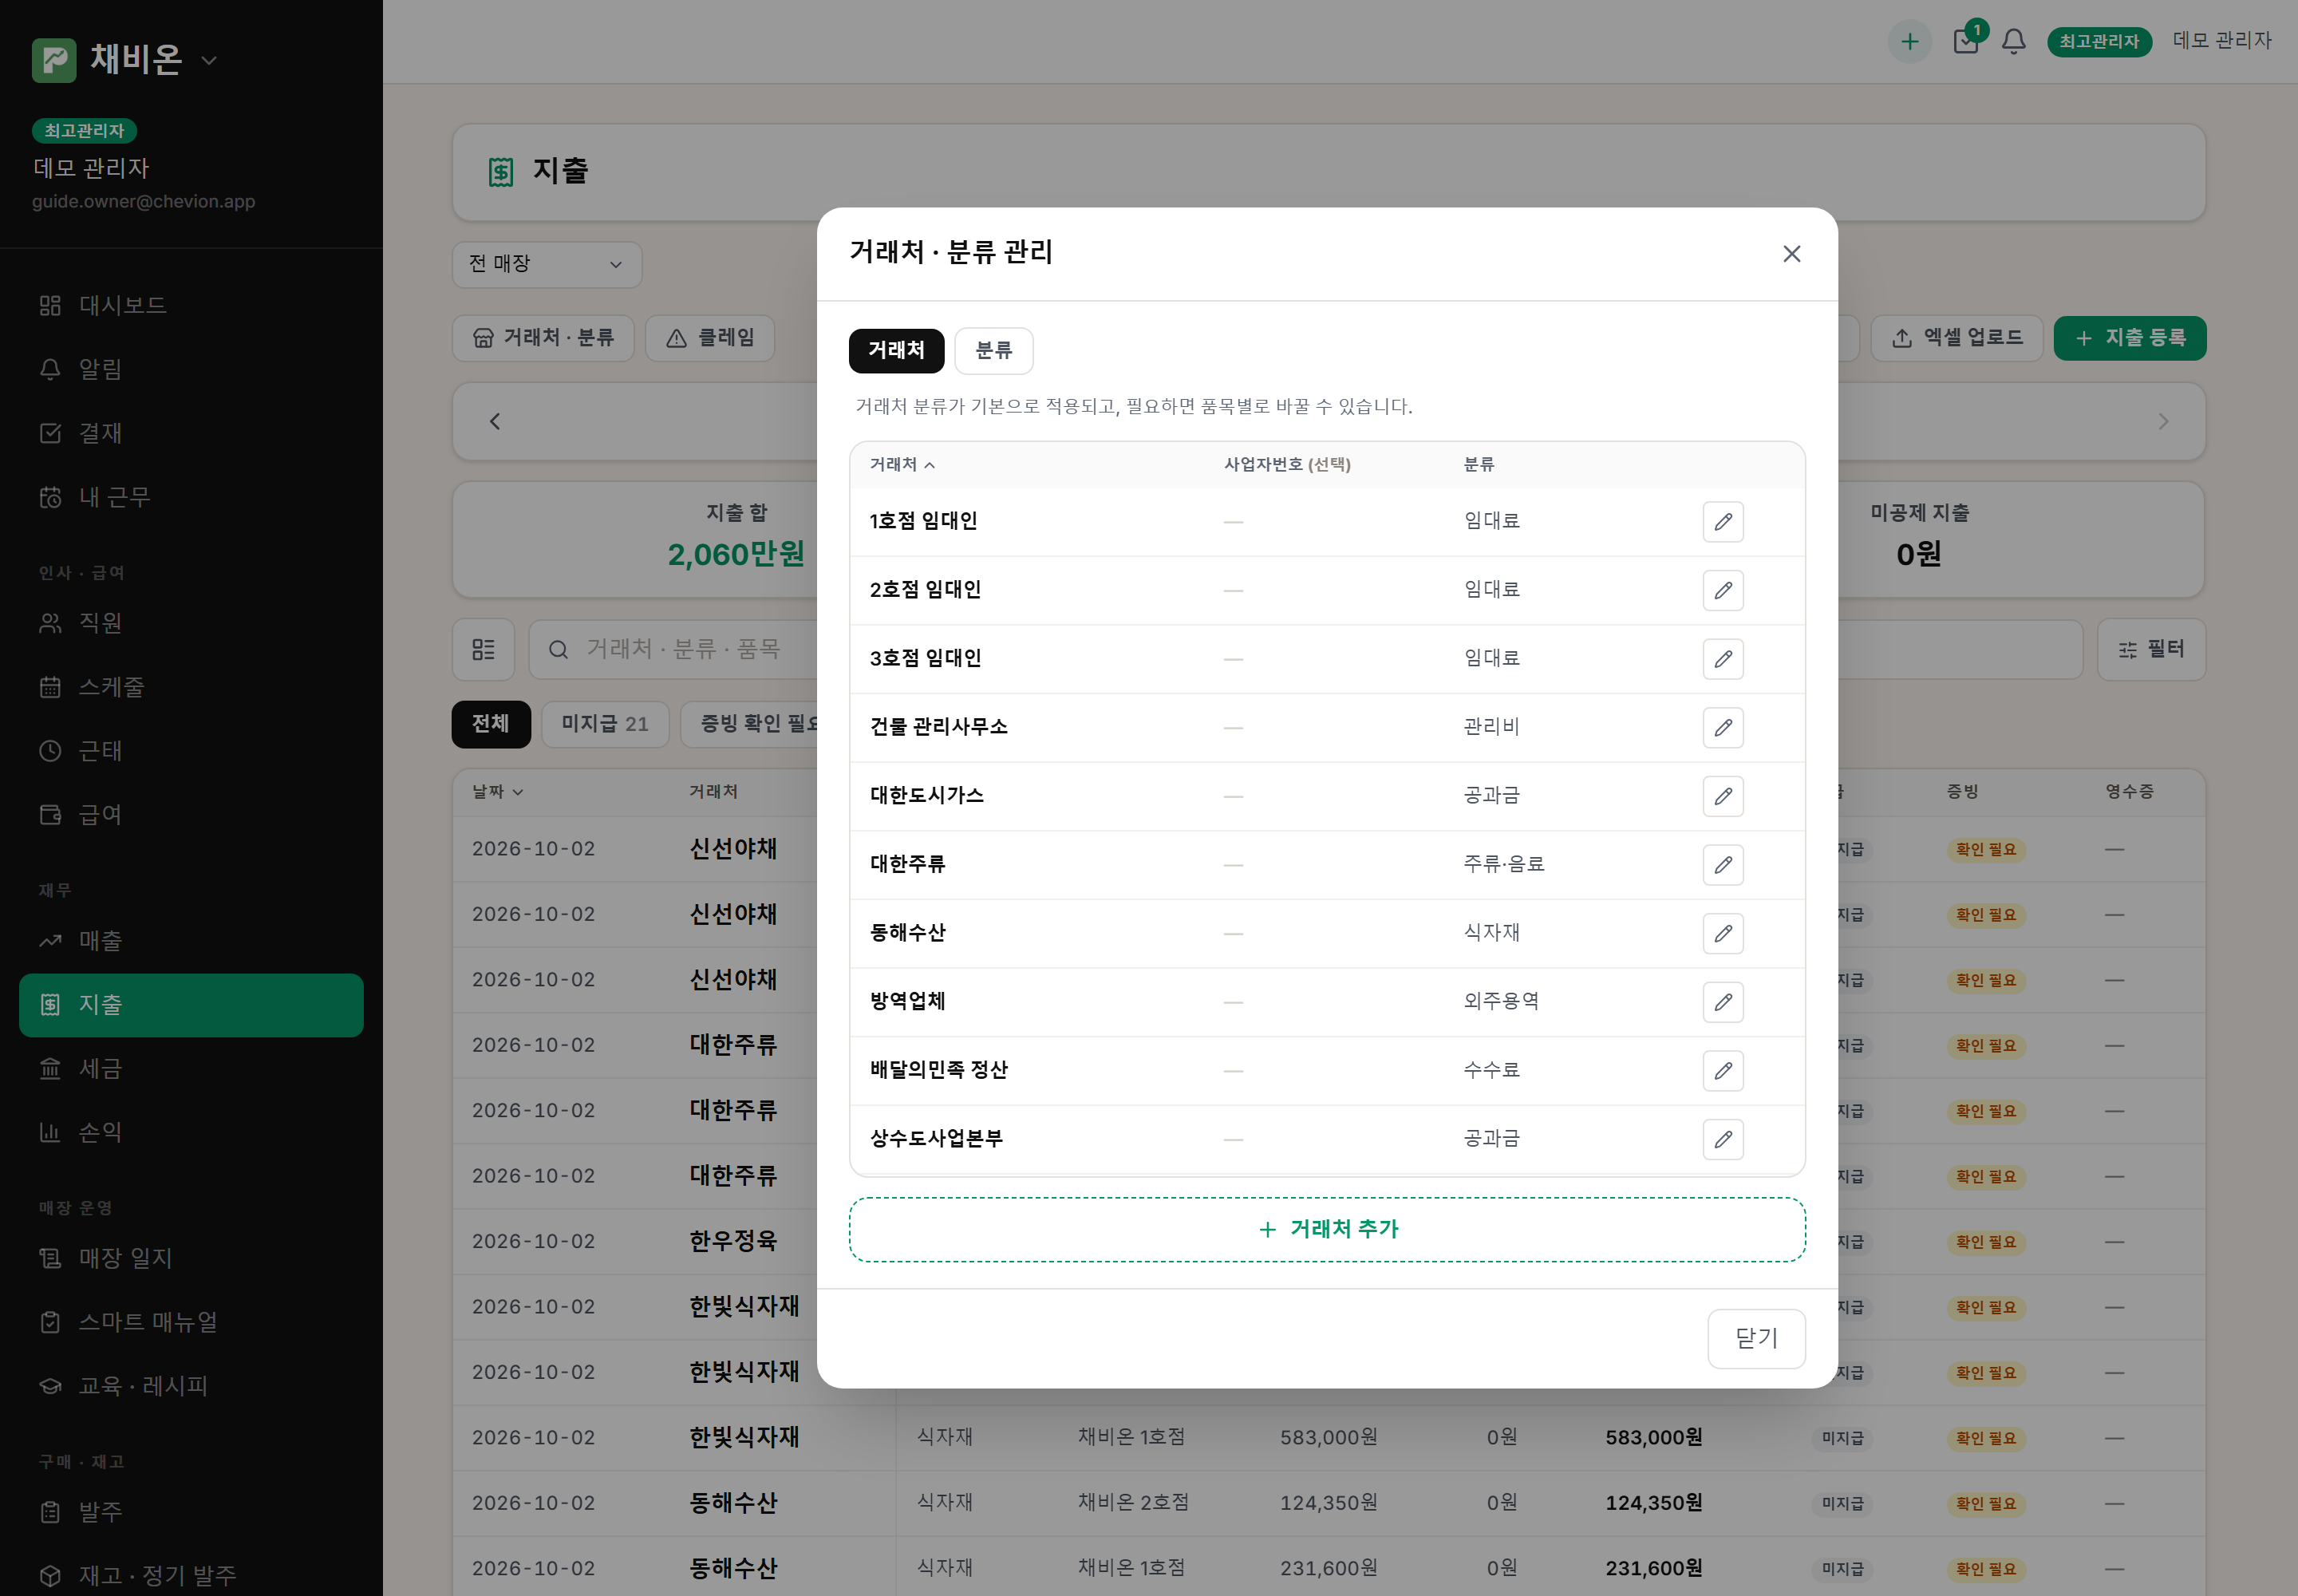The height and width of the screenshot is (1596, 2298).
Task: Go to next period arrow
Action: (x=2162, y=422)
